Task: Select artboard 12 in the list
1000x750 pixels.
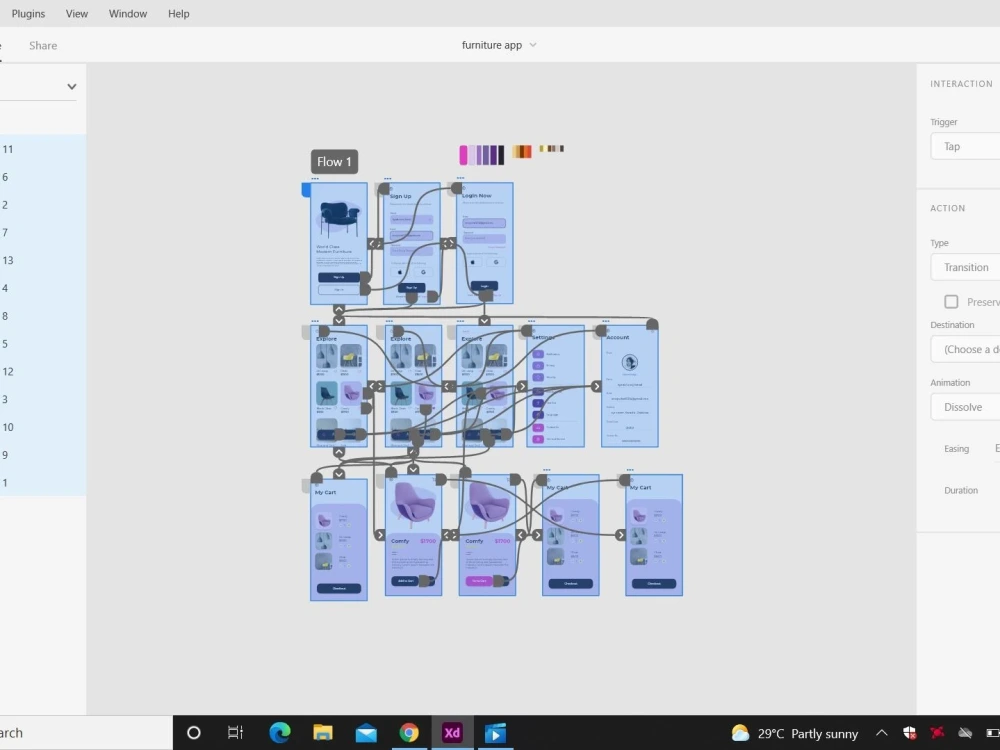Action: click(43, 372)
